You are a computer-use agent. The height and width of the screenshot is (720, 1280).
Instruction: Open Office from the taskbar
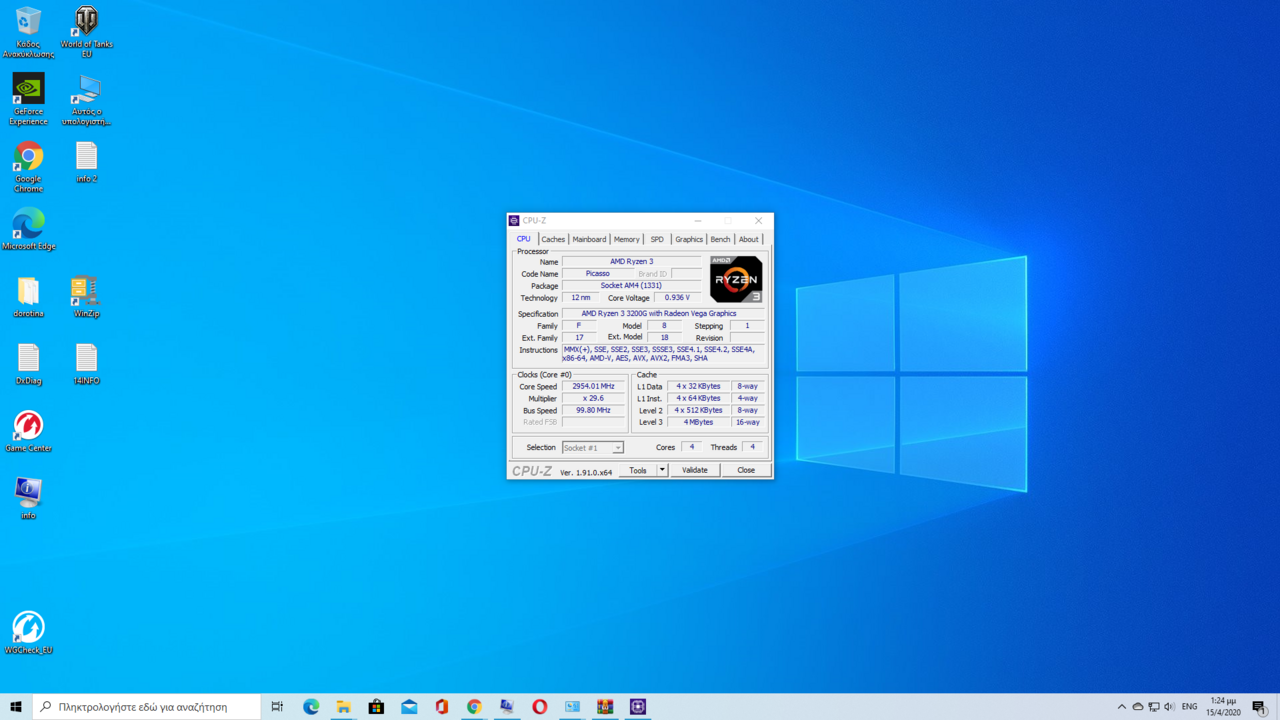[x=441, y=707]
